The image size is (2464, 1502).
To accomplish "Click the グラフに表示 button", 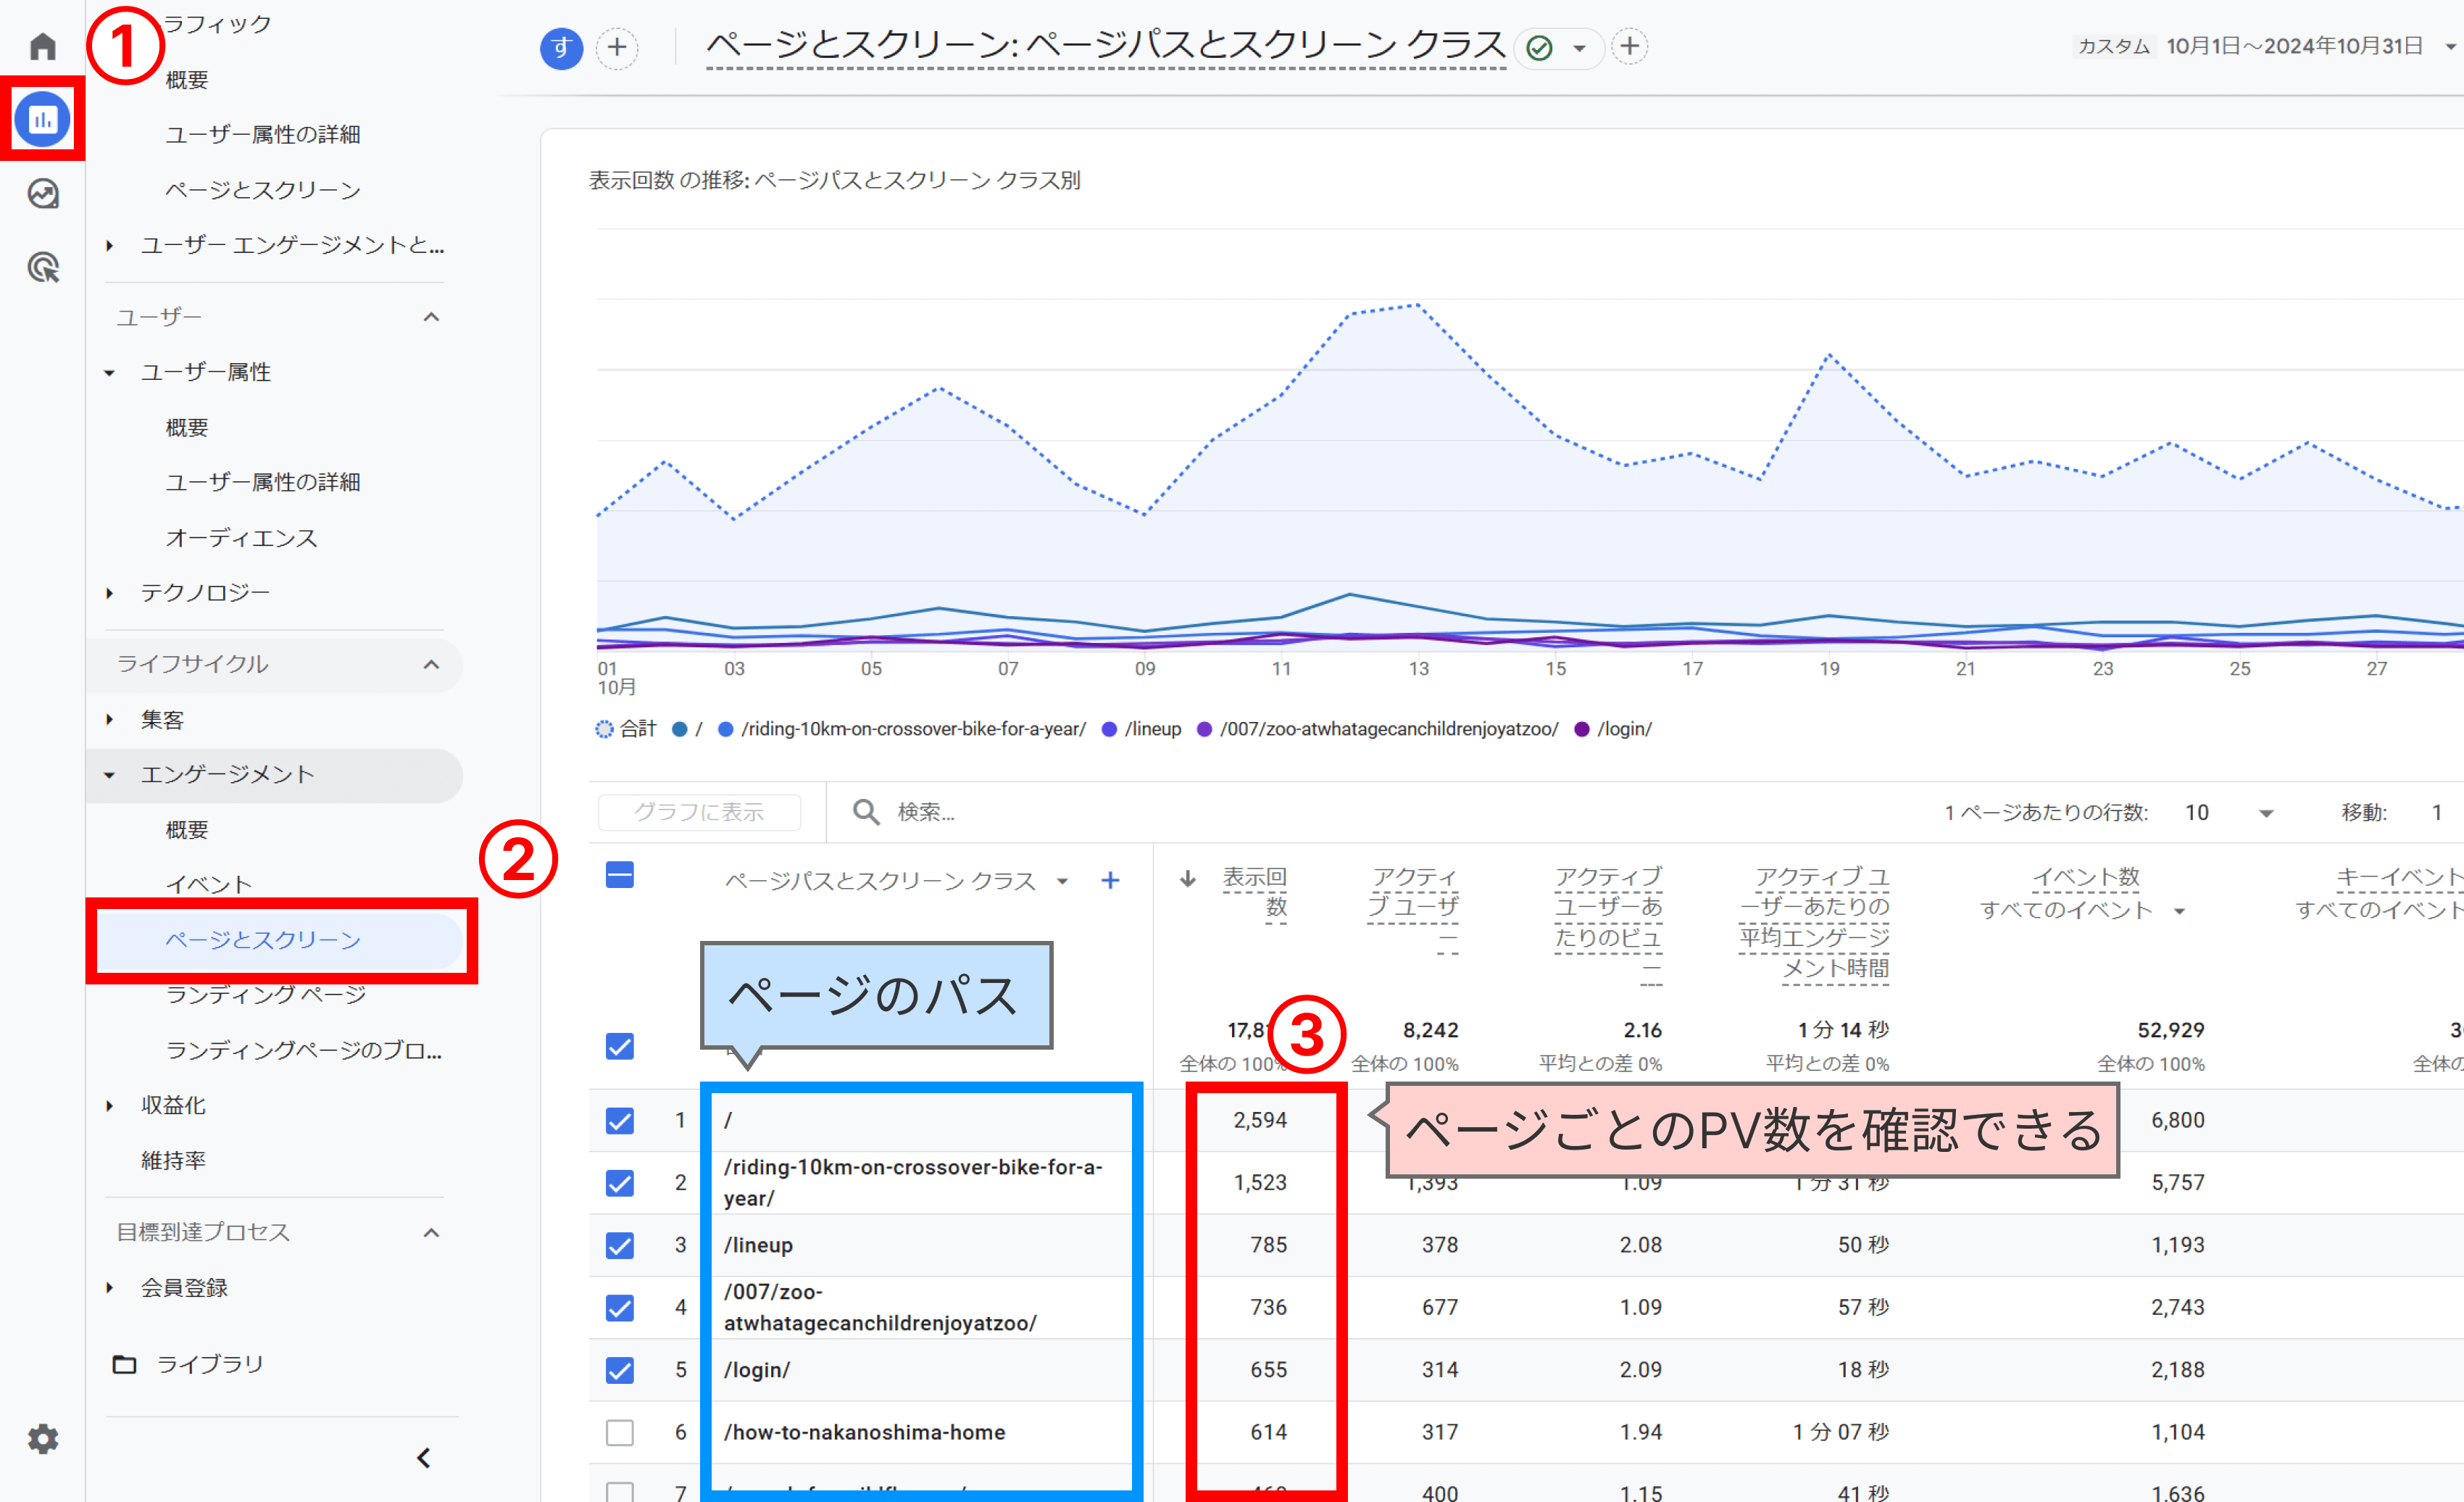I will tap(699, 812).
